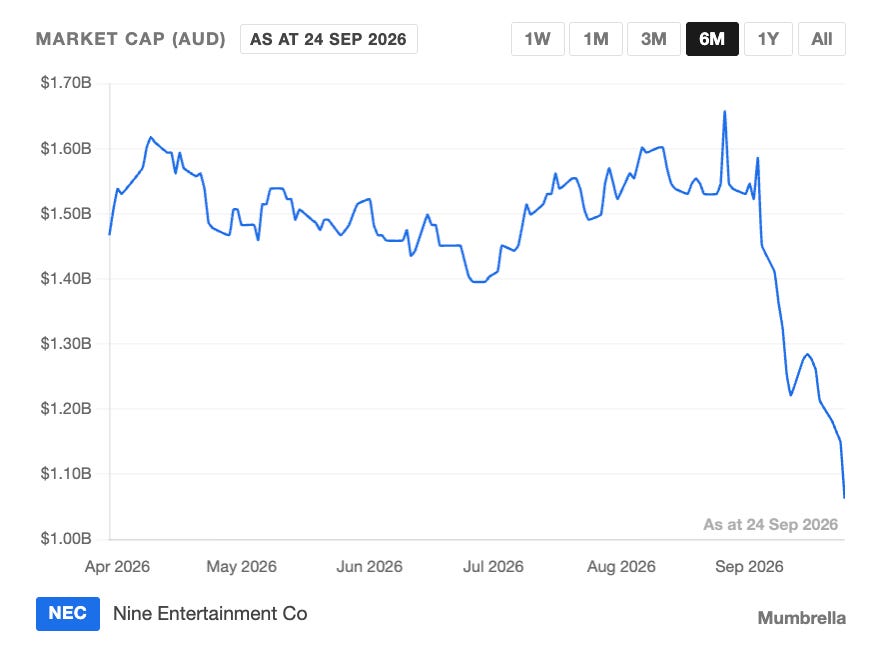The width and height of the screenshot is (882, 660).
Task: Click the final low point of the line
Action: coord(844,497)
